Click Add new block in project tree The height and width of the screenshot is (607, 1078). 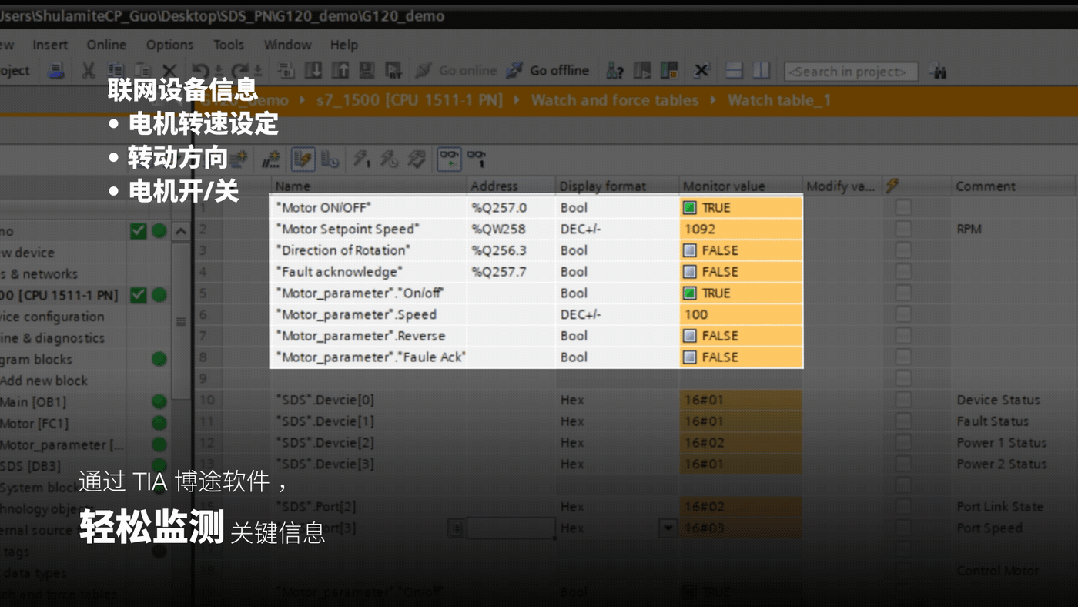pos(44,381)
